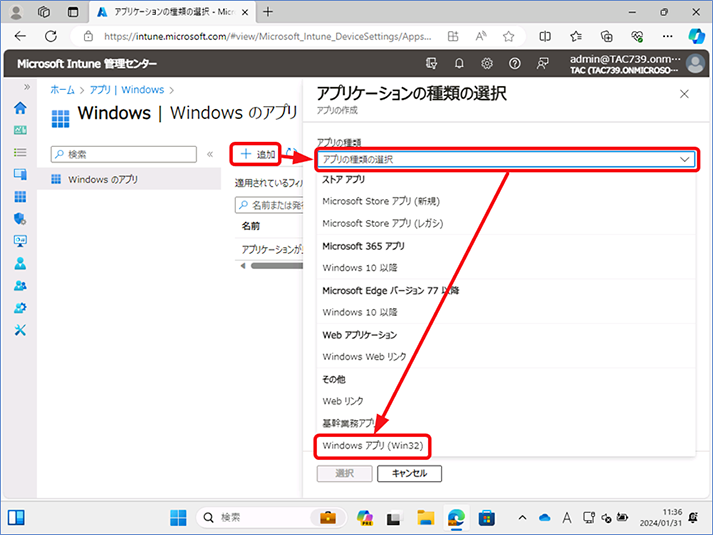Click the ホーム breadcrumb link
The image size is (713, 535).
[x=62, y=90]
